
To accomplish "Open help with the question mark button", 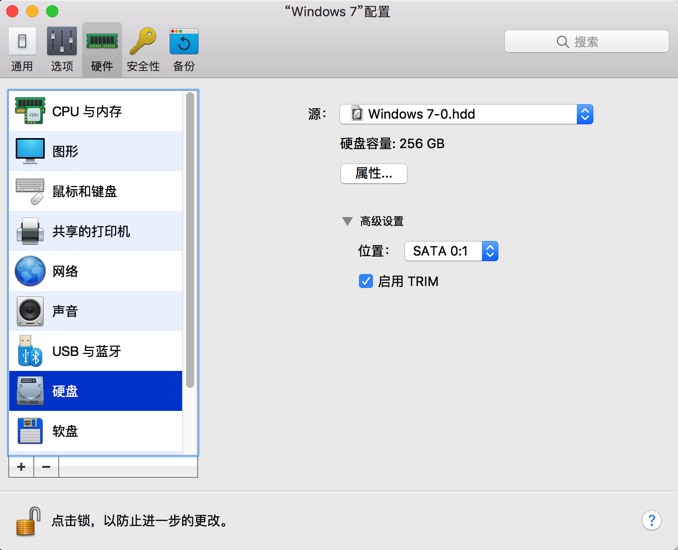I will 652,520.
